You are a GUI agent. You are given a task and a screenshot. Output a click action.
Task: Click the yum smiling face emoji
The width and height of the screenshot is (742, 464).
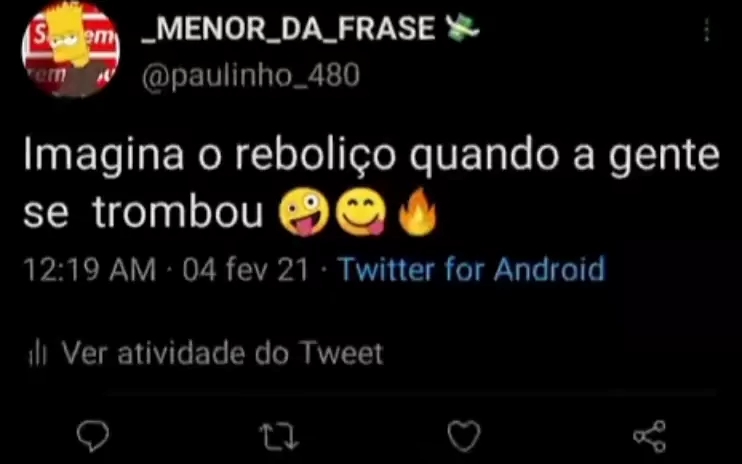click(361, 212)
